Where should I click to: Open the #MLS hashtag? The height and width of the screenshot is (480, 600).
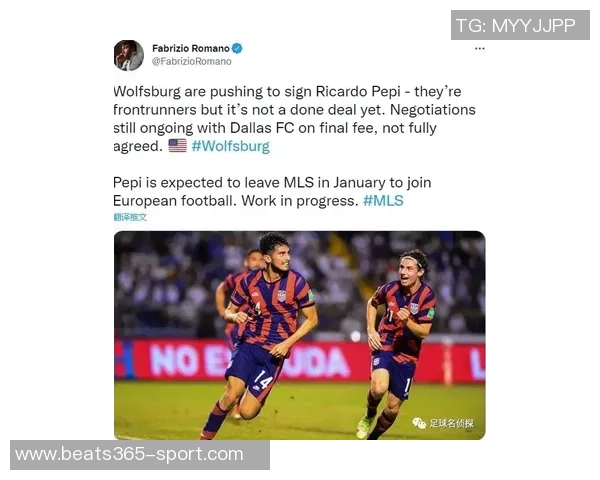point(383,201)
